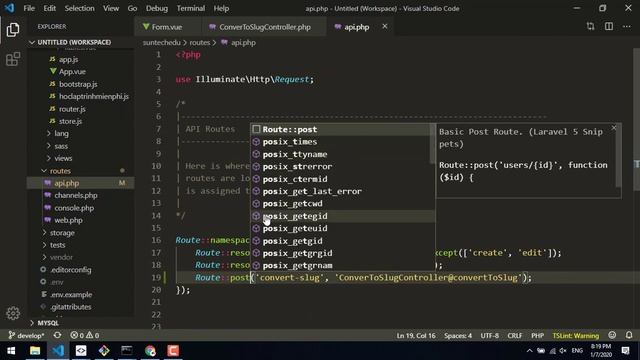This screenshot has height=360, width=640.
Task: Open bootstrap.js in the explorer
Action: (78, 84)
